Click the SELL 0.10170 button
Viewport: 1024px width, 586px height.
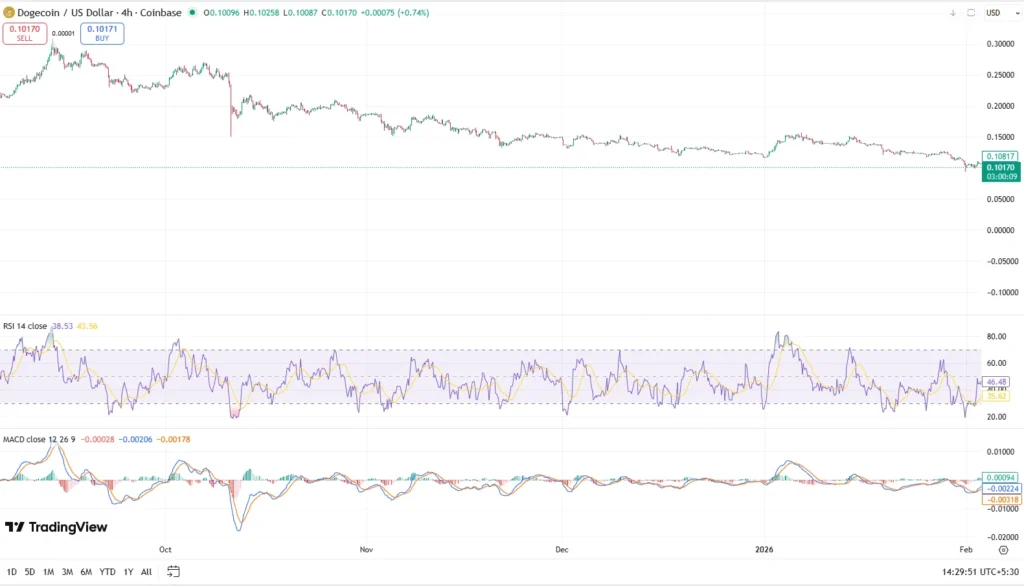coord(25,34)
